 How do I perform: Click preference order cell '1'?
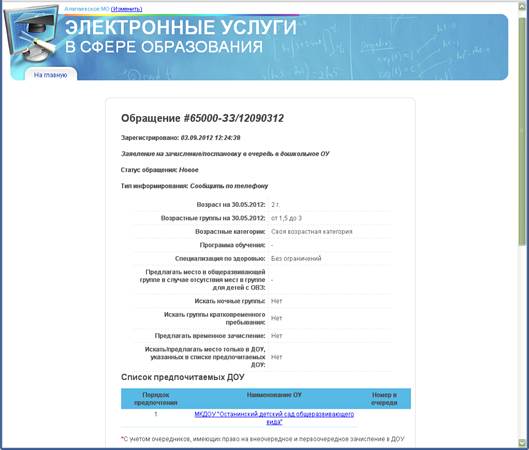pos(156,414)
